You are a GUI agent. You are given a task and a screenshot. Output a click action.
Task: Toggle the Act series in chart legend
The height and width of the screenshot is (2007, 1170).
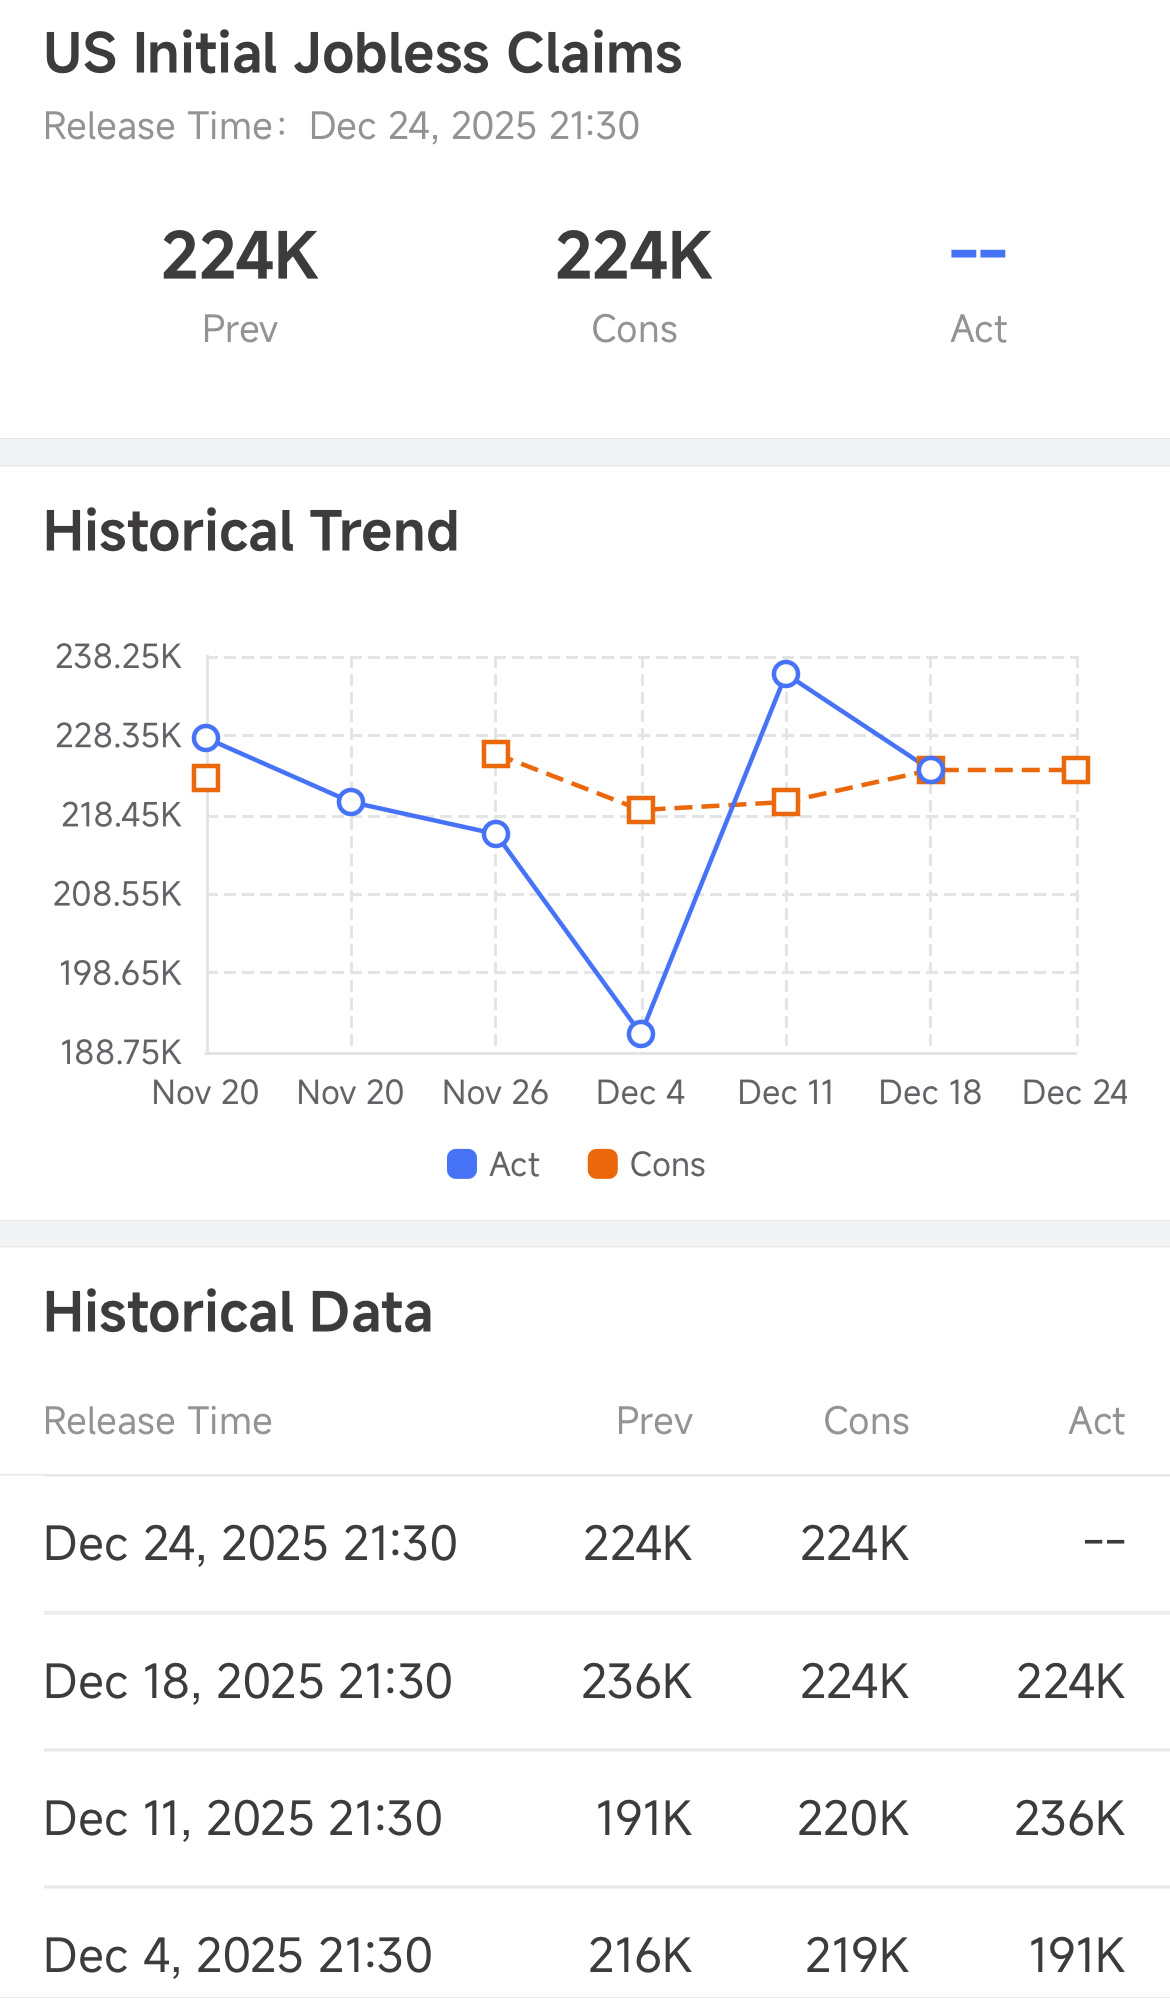click(493, 1165)
